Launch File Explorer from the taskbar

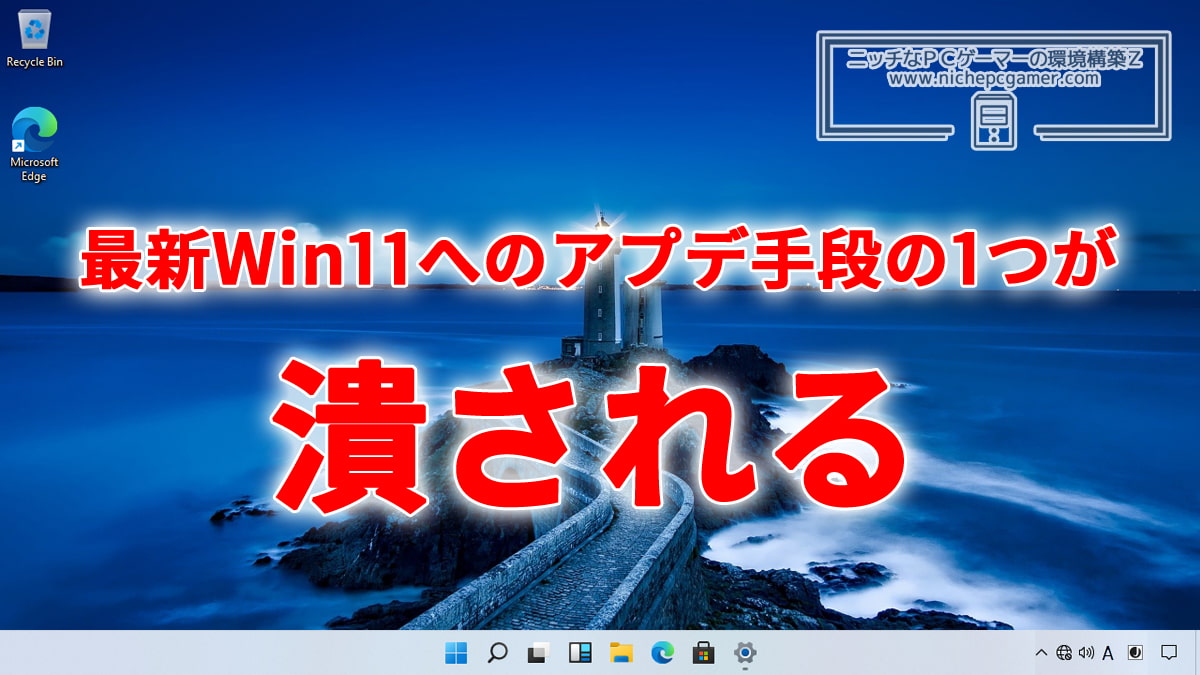621,653
